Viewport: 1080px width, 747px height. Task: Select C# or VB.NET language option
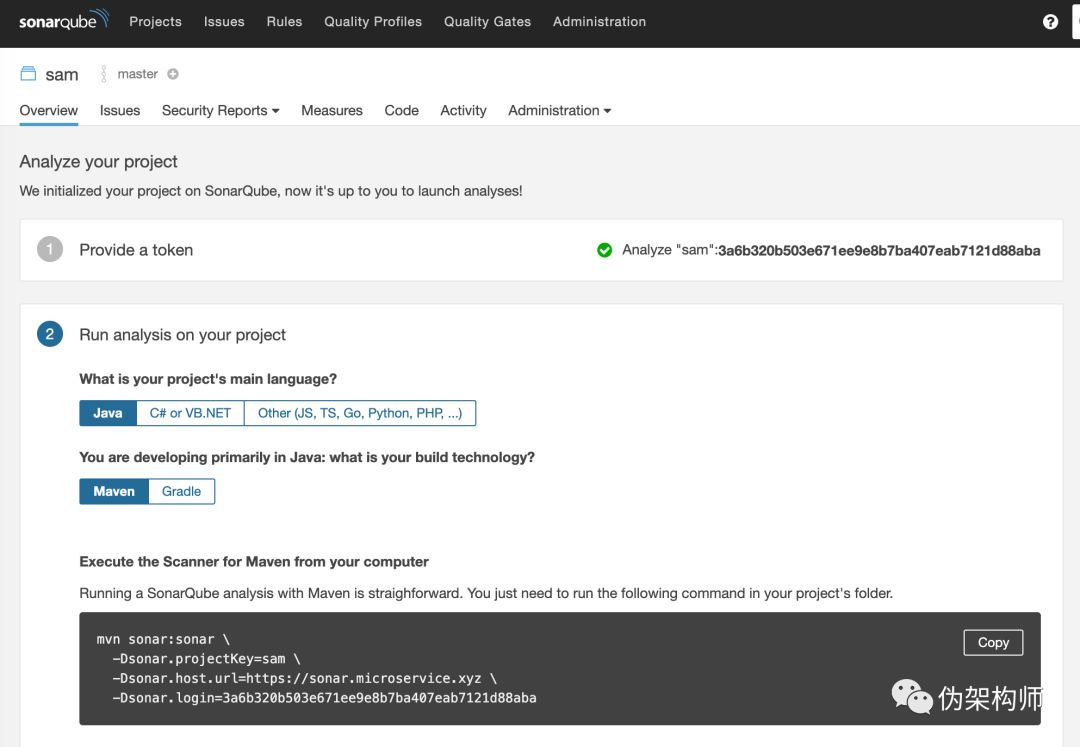(190, 413)
